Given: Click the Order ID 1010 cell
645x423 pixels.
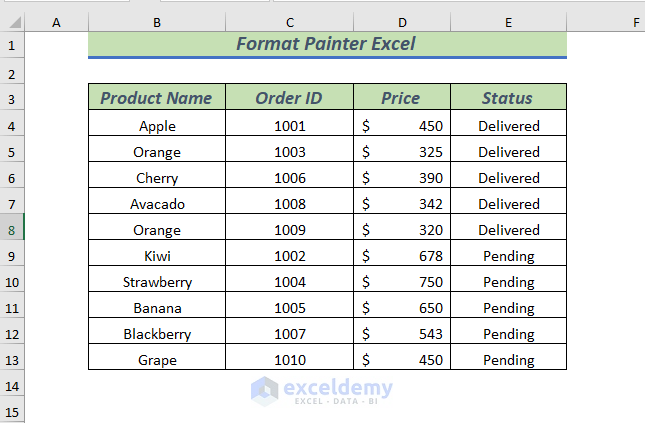Looking at the screenshot, I should coord(289,360).
